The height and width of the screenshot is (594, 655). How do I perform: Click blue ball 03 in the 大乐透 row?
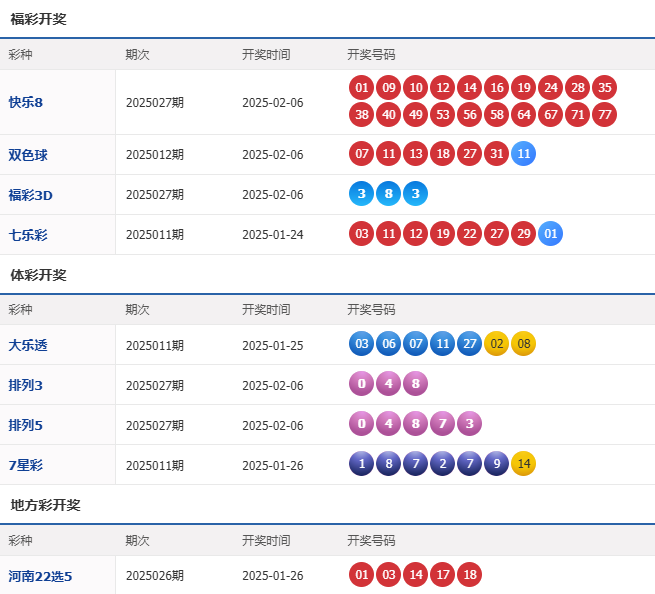(x=362, y=344)
